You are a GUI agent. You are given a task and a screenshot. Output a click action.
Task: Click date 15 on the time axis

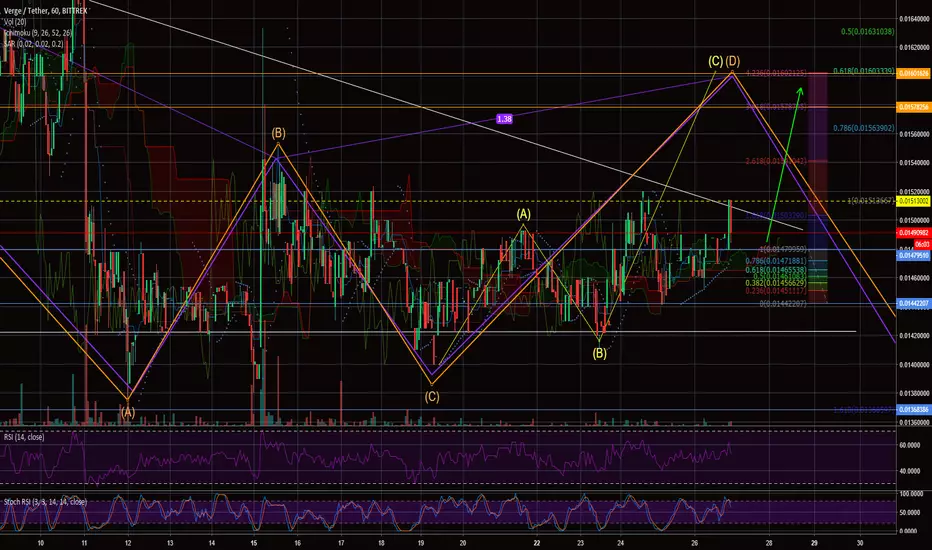[254, 543]
